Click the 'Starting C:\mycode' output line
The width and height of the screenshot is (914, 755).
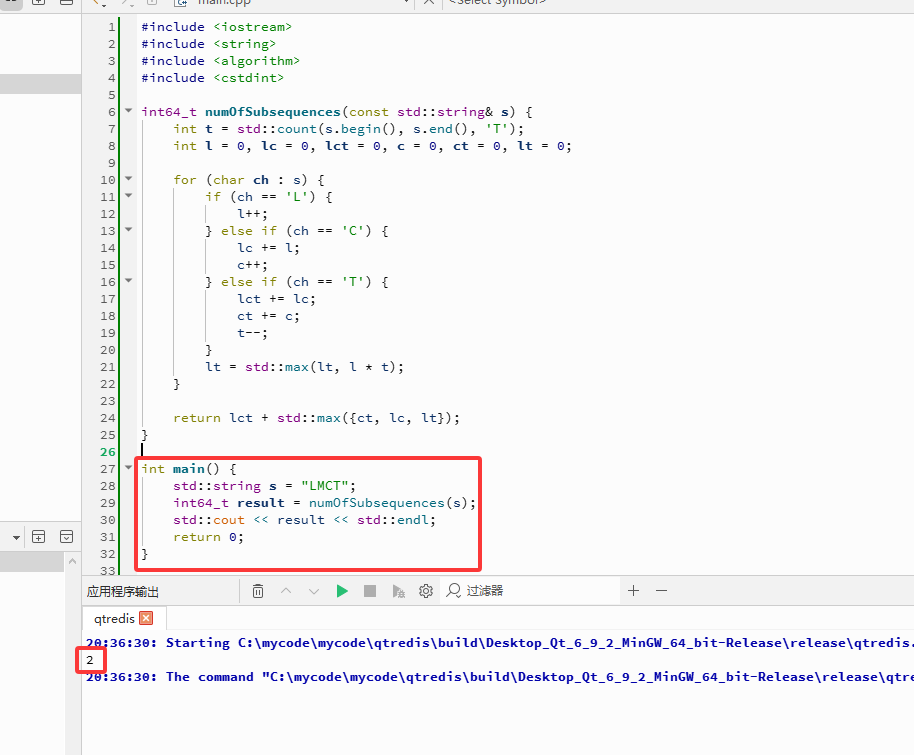point(500,643)
